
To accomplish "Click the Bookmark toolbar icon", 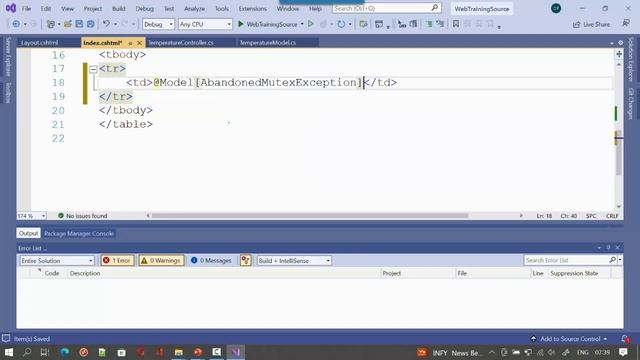I will (x=456, y=24).
